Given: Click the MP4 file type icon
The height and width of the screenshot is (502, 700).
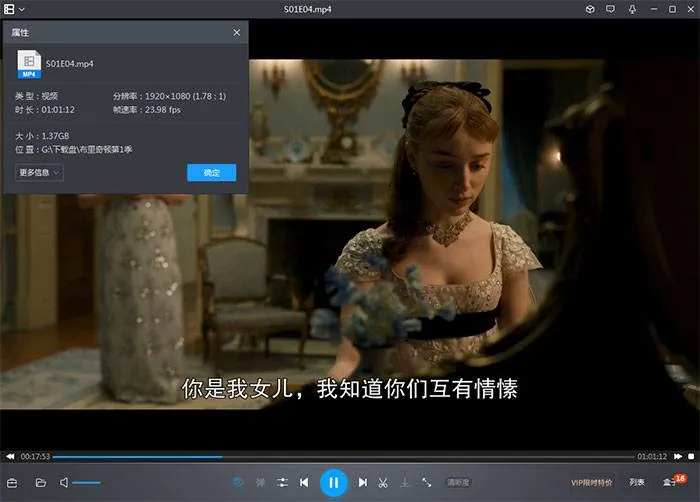Looking at the screenshot, I should click(x=29, y=64).
